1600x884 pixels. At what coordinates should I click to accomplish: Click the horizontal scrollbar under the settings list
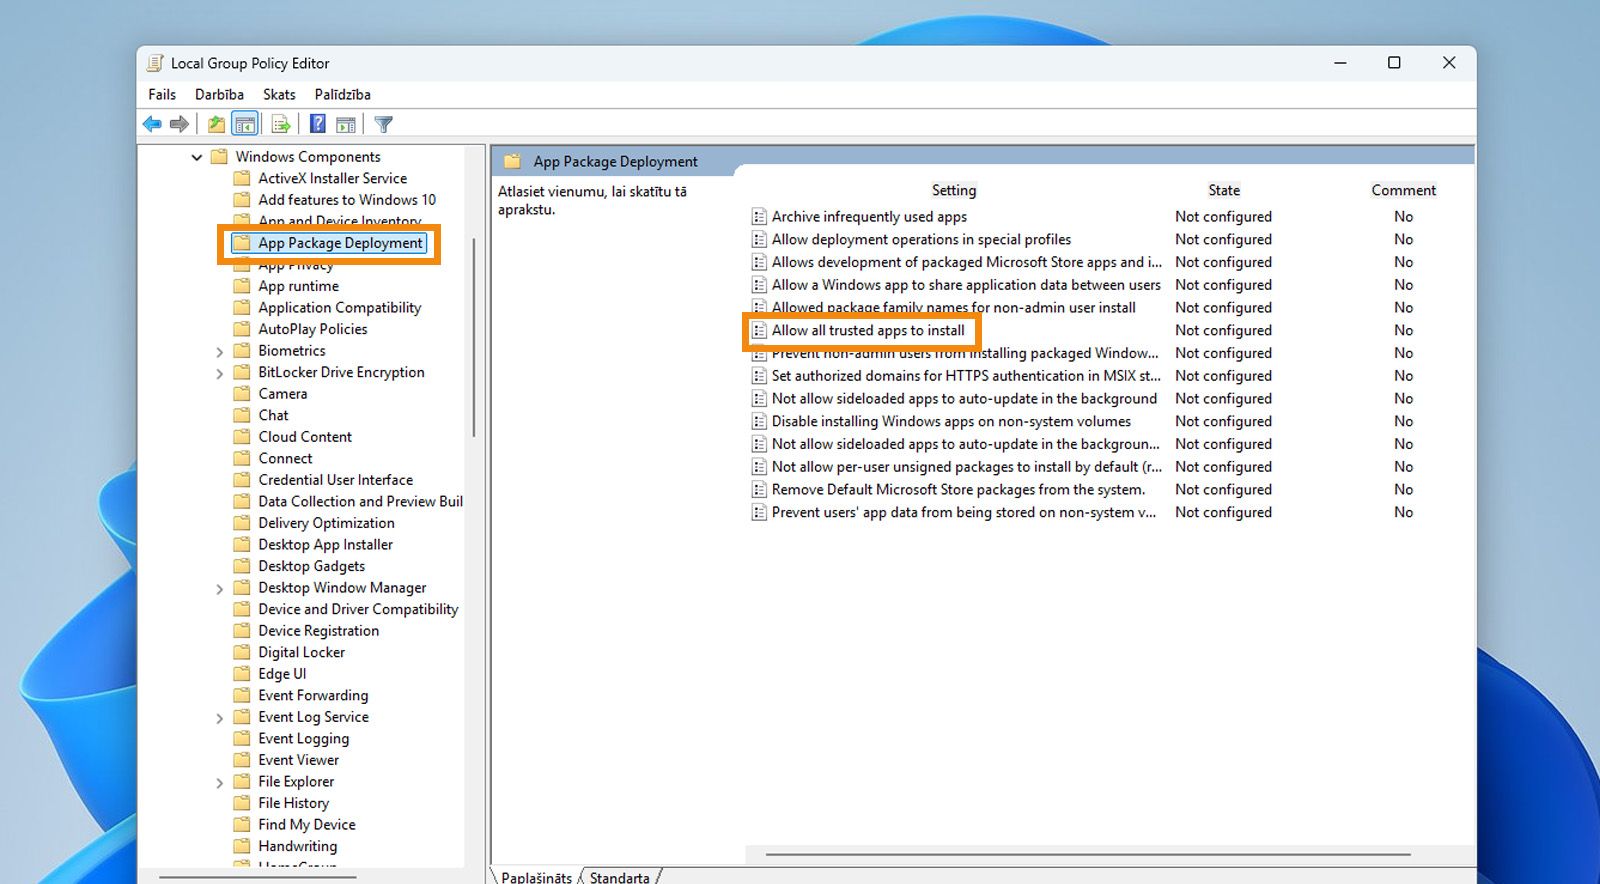(1088, 855)
